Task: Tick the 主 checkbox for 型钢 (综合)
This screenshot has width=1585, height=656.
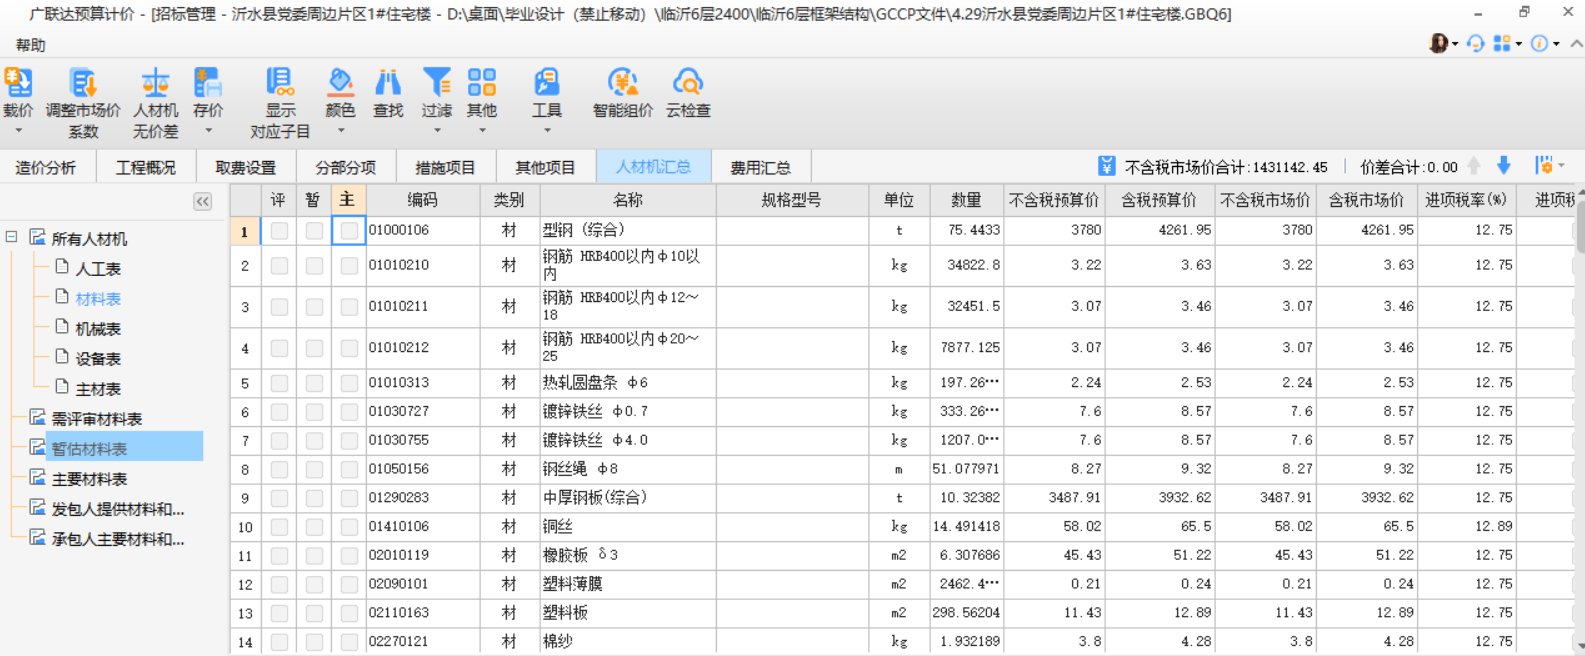Action: coord(349,231)
